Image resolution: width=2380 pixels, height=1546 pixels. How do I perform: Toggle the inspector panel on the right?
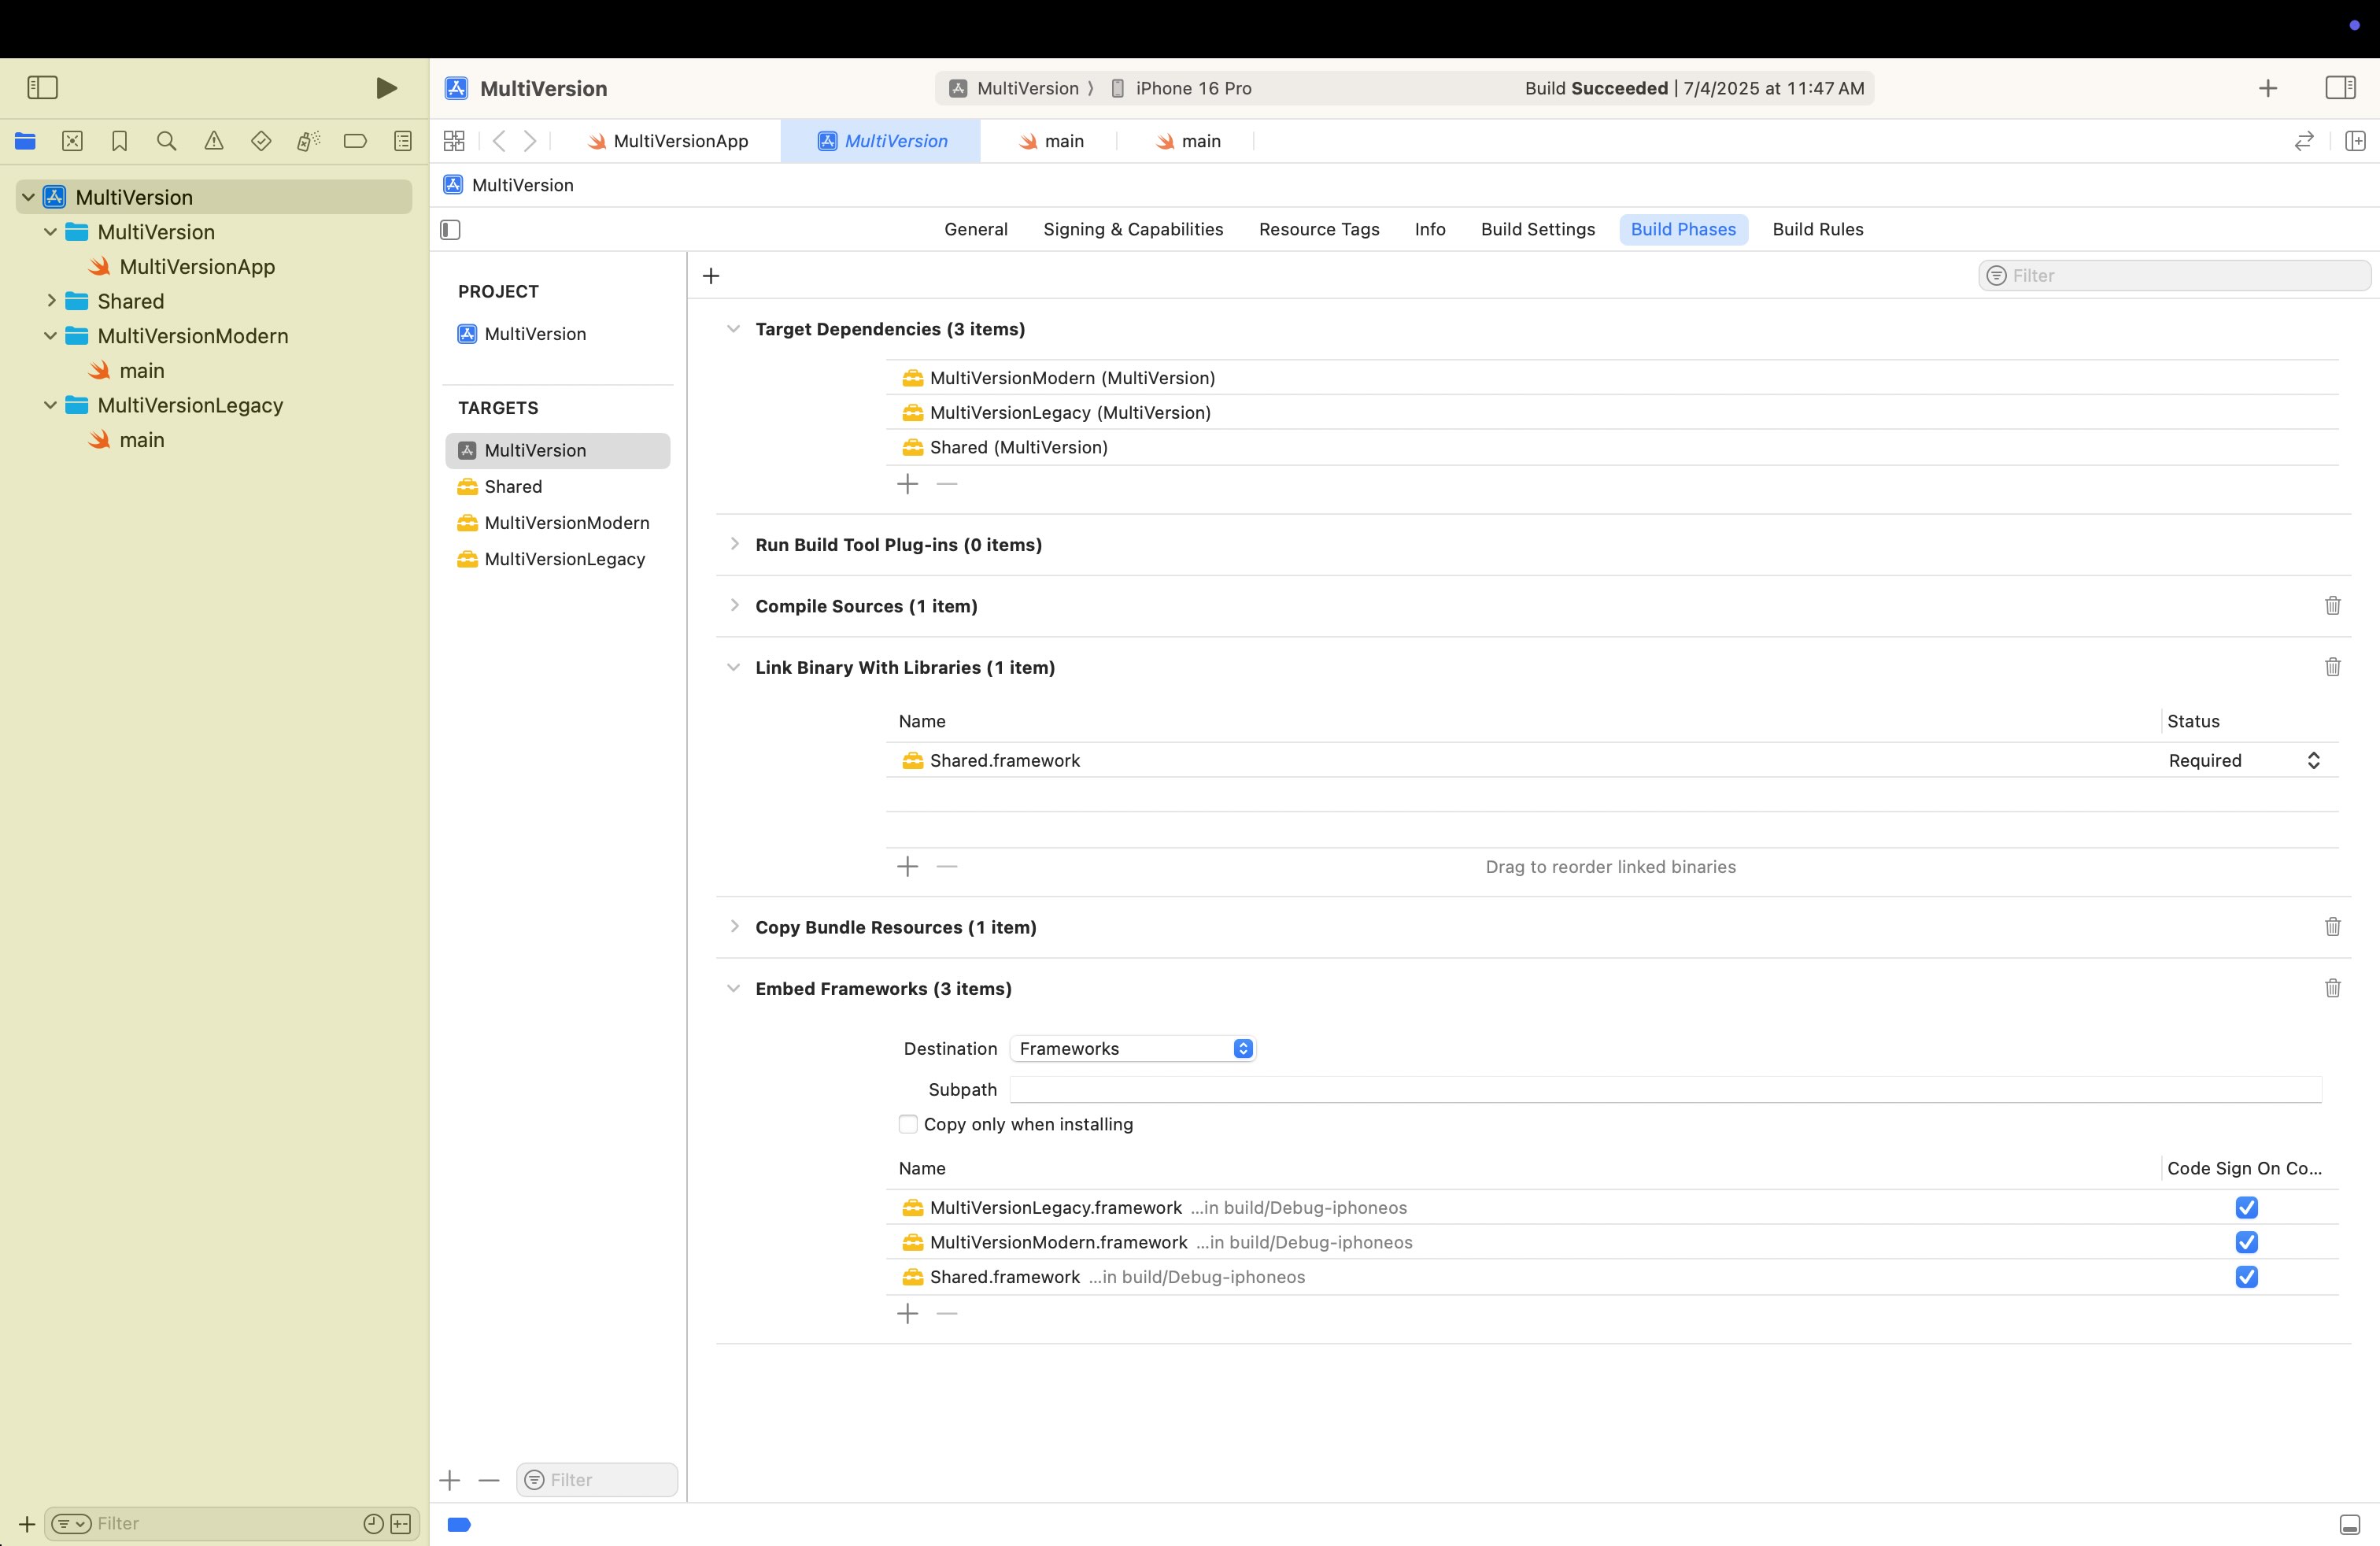(2340, 88)
